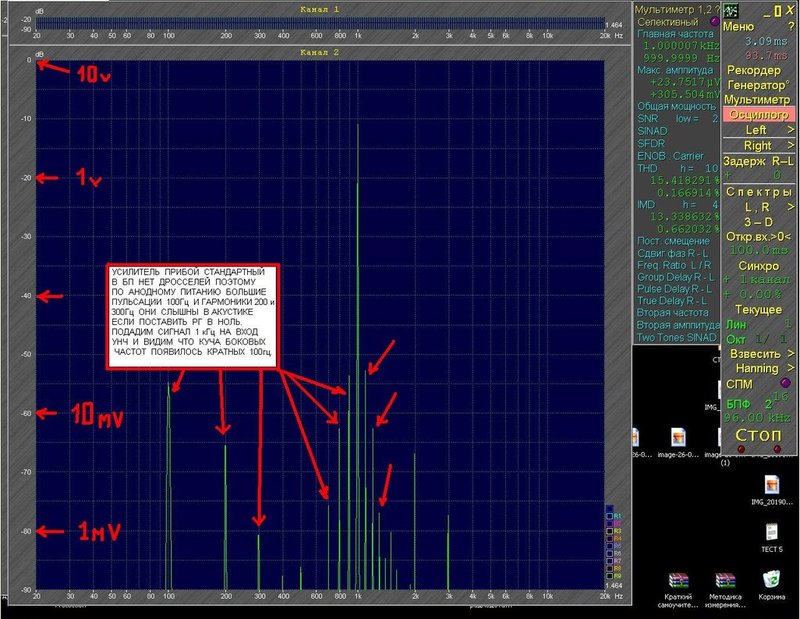Viewport: 800px width, 619px height.
Task: Toggle the СПМ purple indicator
Action: click(785, 382)
